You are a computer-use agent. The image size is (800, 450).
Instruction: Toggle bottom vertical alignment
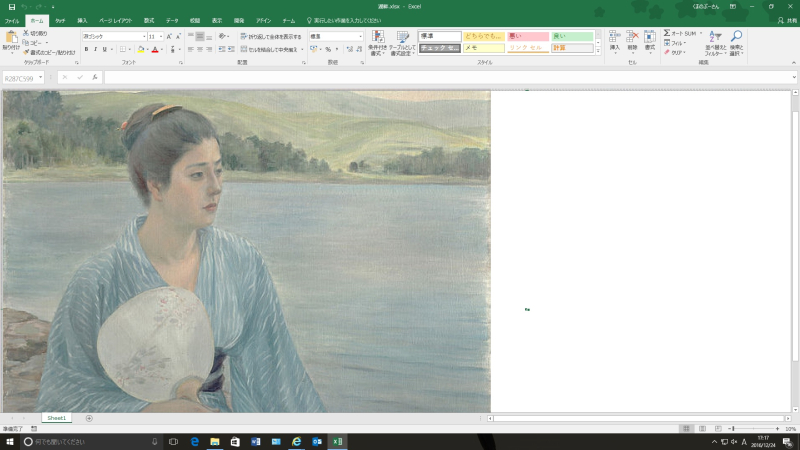click(209, 36)
